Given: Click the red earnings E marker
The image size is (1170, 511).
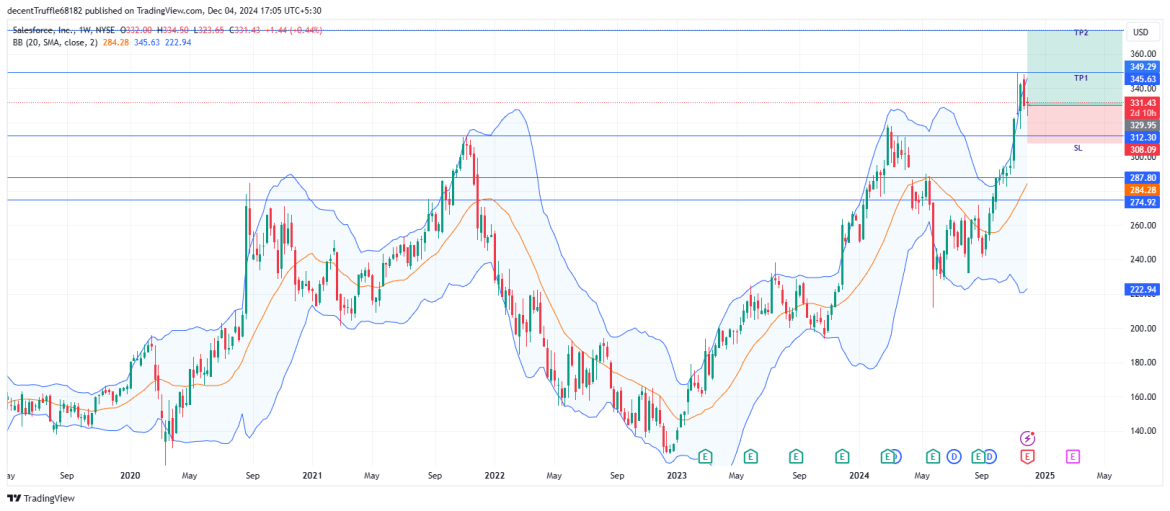Looking at the screenshot, I should (x=1026, y=457).
